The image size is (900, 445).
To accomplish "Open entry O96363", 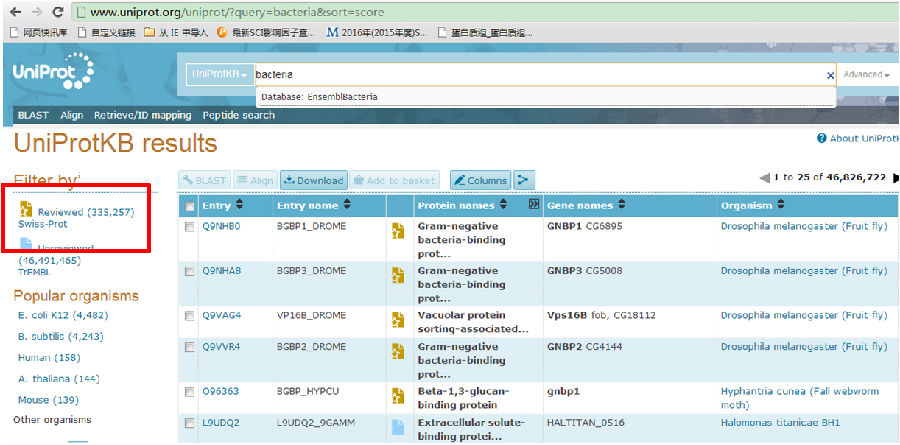I will [220, 392].
